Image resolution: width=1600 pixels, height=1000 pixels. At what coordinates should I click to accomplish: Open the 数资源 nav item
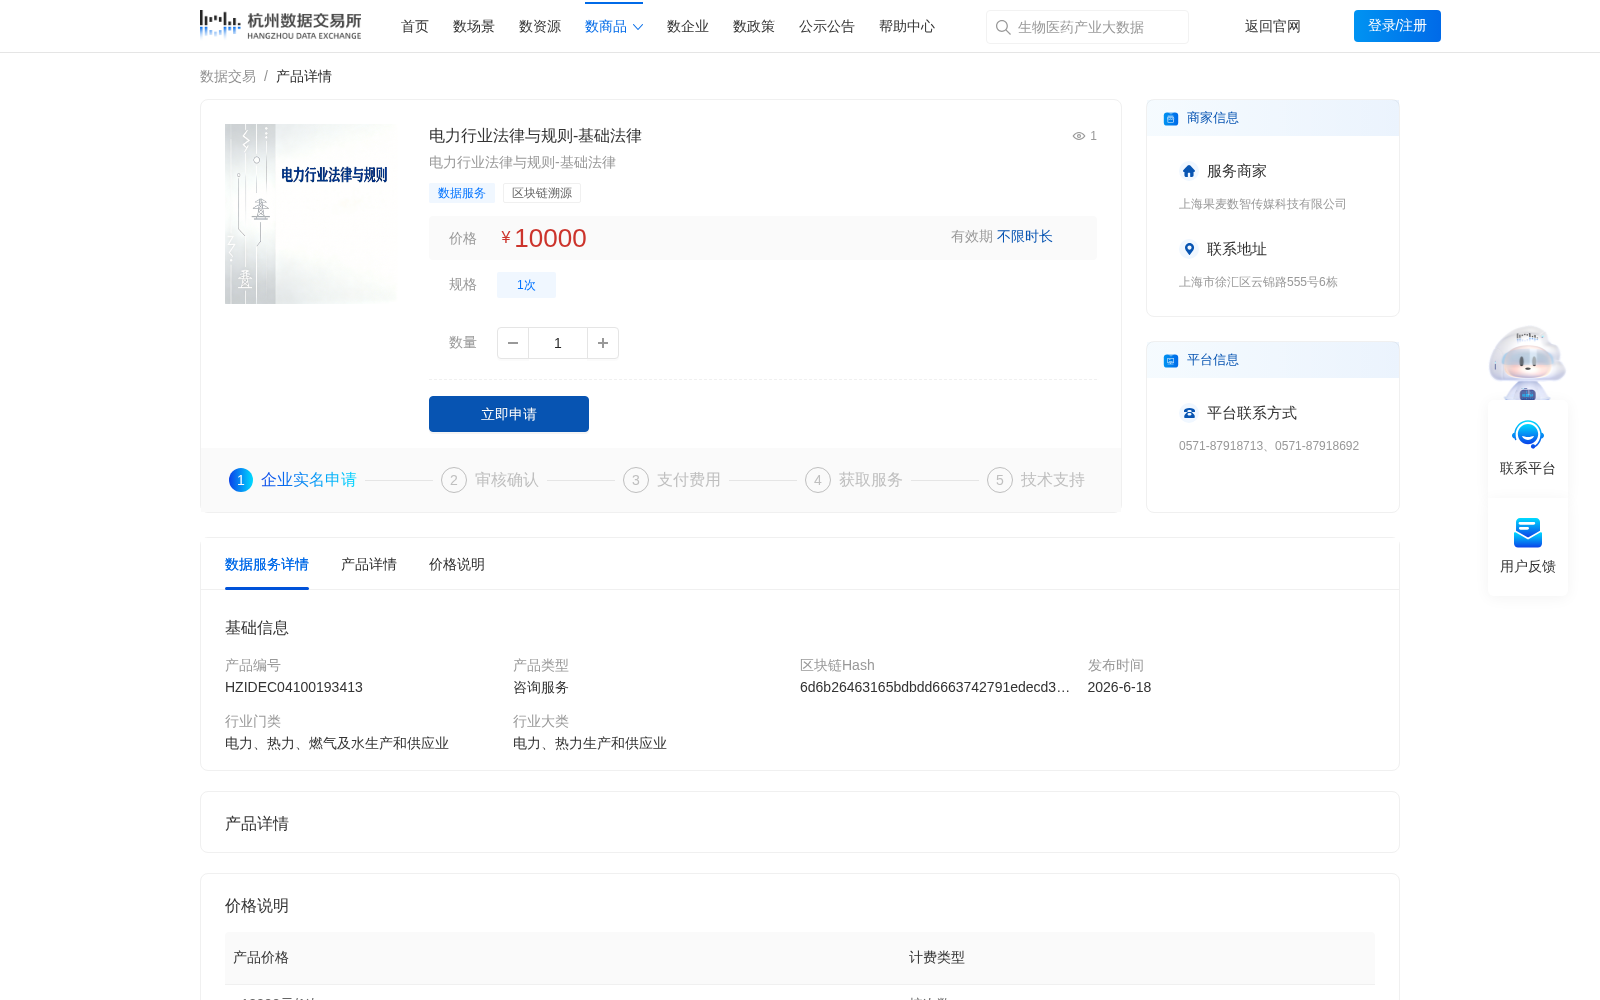point(540,27)
